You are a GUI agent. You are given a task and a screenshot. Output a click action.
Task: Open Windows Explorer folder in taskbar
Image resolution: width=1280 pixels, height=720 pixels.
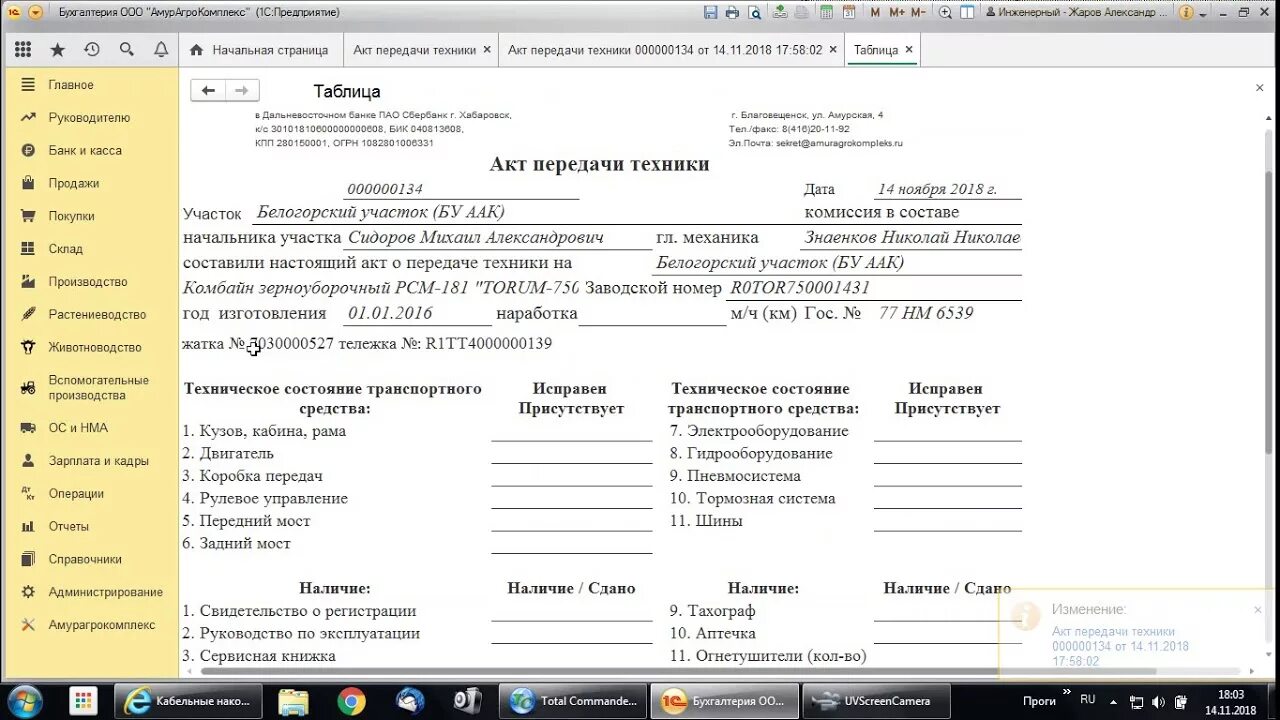(x=293, y=701)
